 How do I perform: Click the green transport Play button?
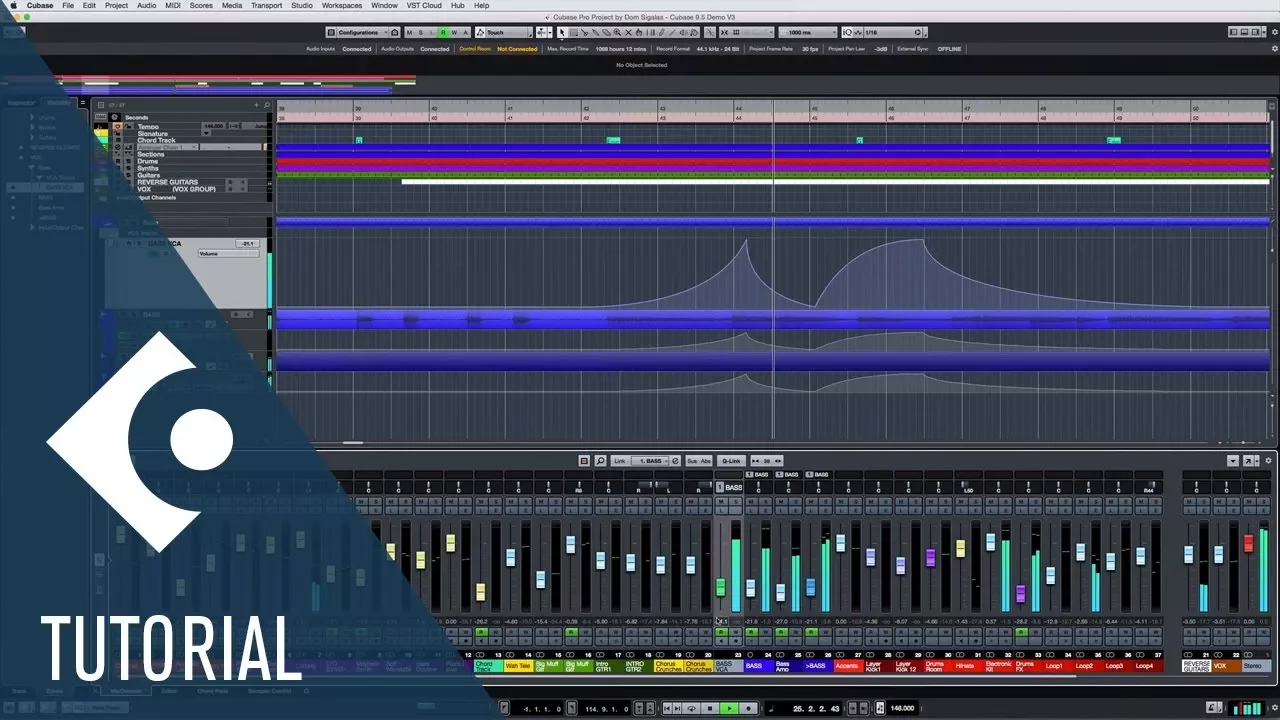pyautogui.click(x=729, y=708)
